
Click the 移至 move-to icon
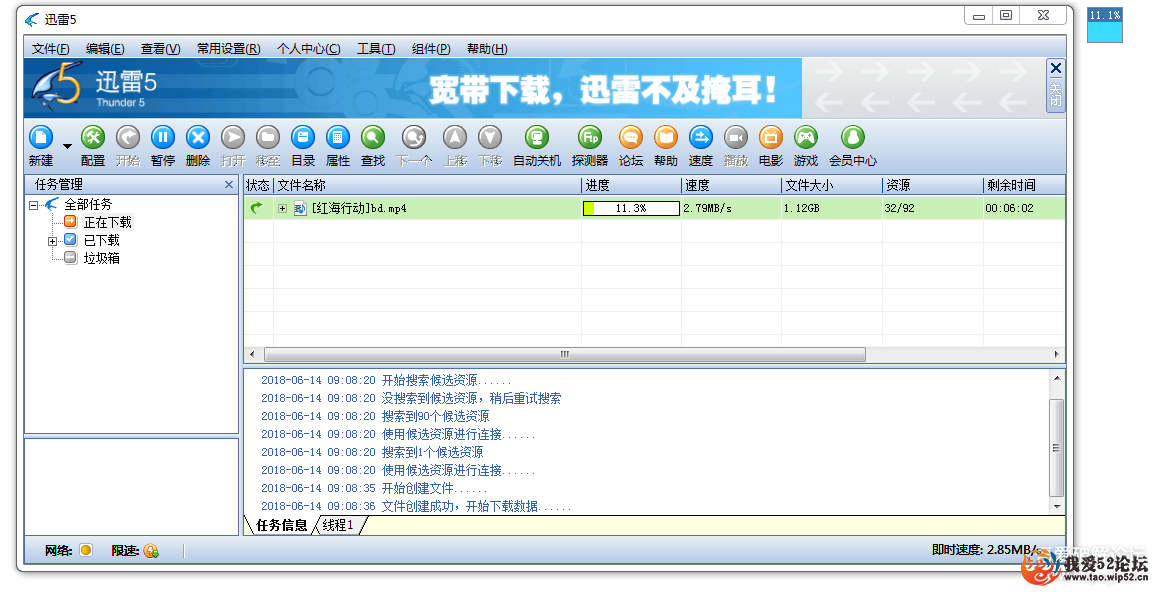point(268,138)
